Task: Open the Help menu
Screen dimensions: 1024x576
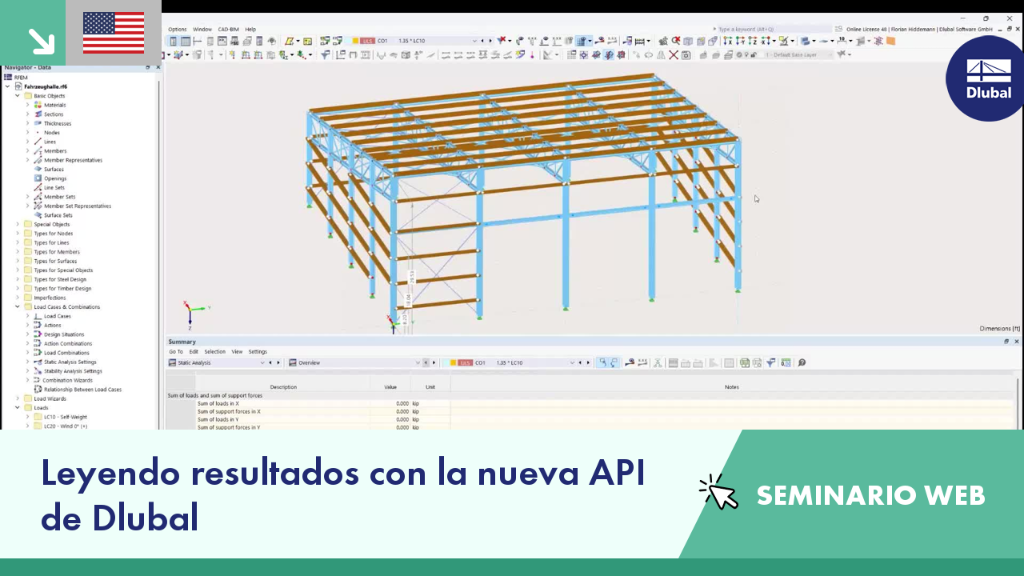Action: coord(250,29)
